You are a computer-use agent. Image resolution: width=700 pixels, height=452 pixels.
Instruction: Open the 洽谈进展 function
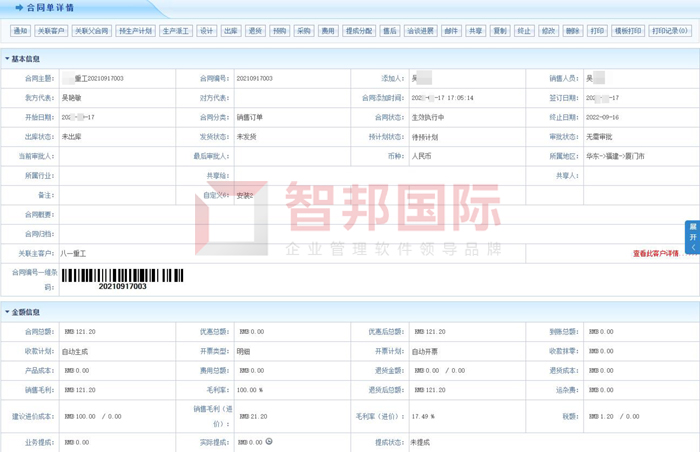click(x=421, y=31)
